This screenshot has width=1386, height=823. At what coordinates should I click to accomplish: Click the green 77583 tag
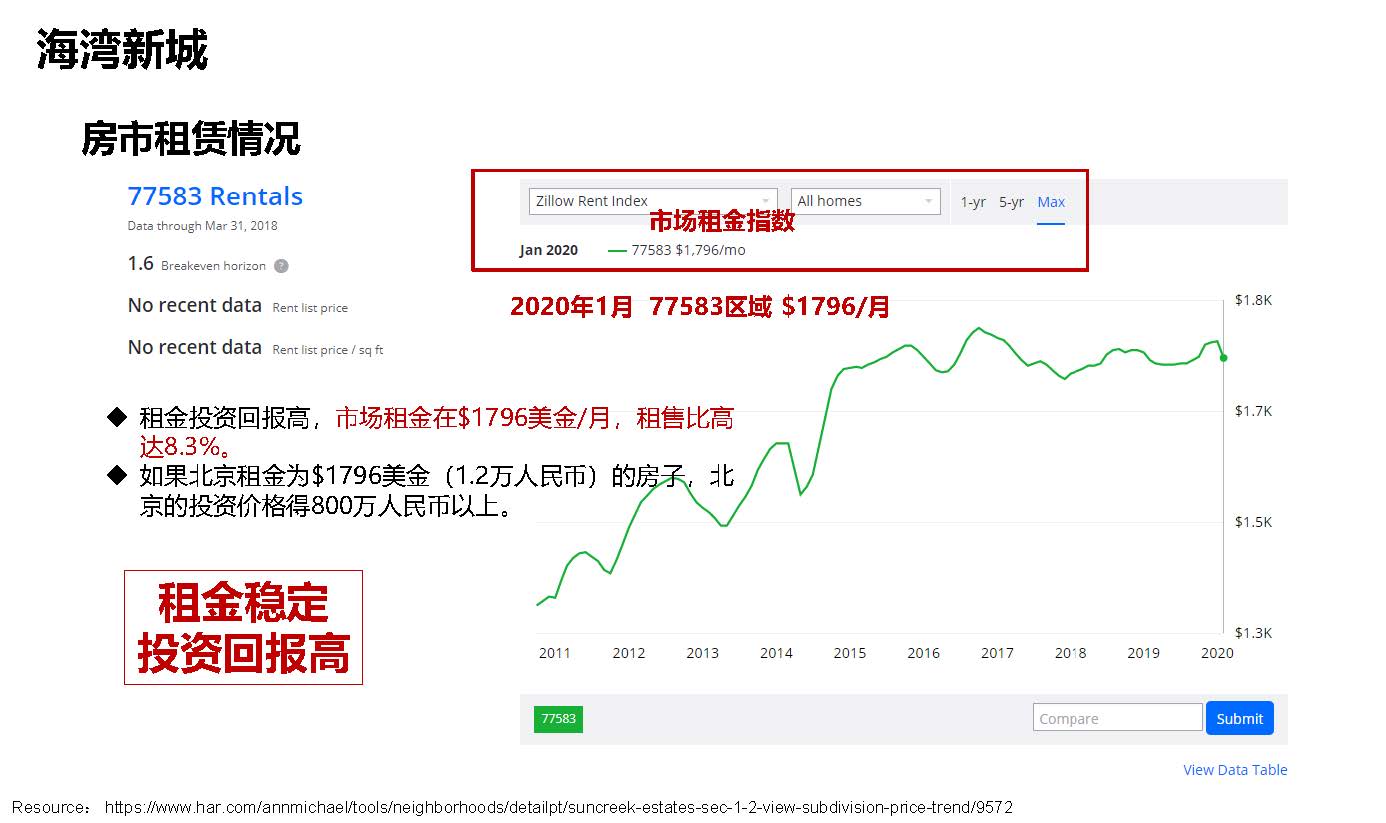[558, 718]
